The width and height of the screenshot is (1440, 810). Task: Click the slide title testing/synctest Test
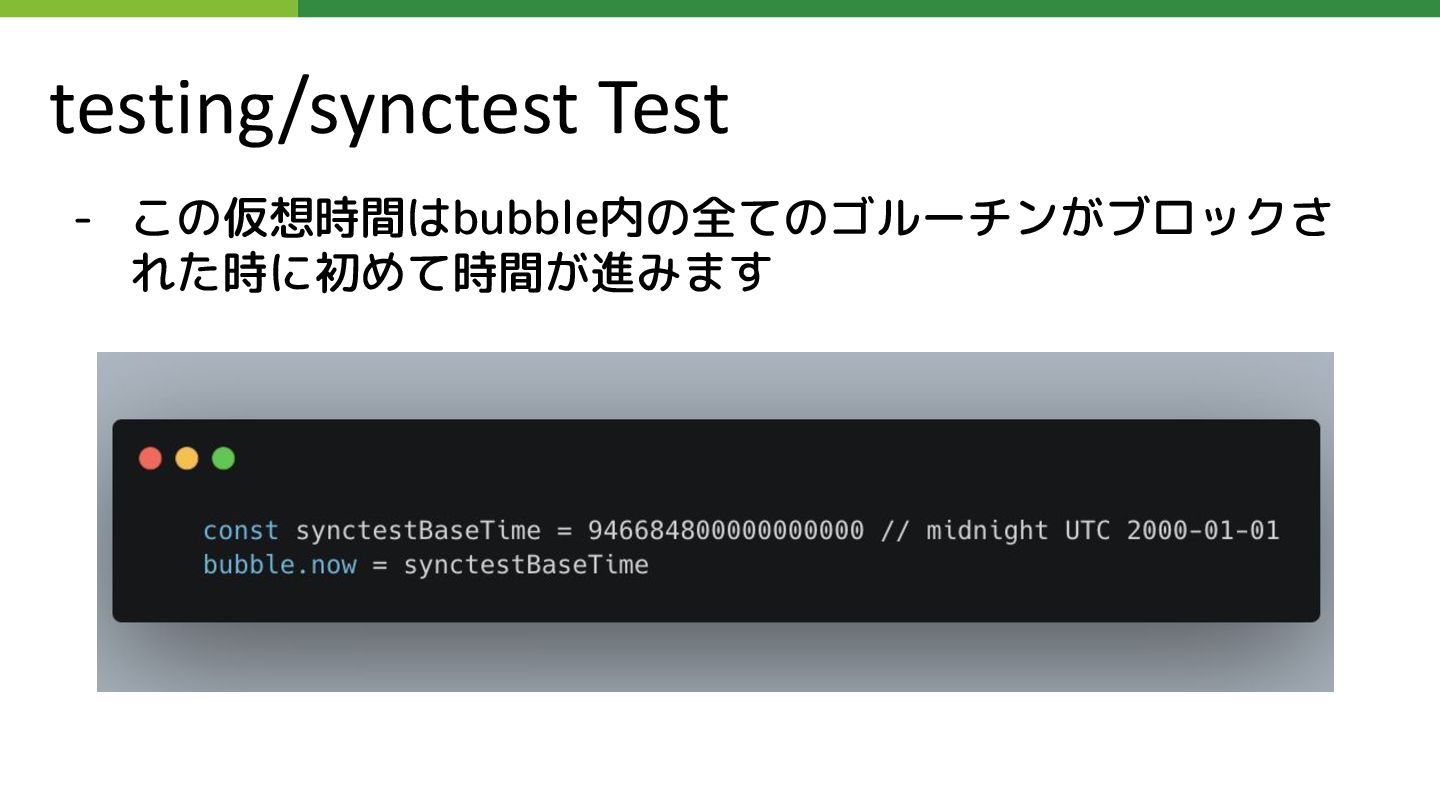click(x=389, y=109)
